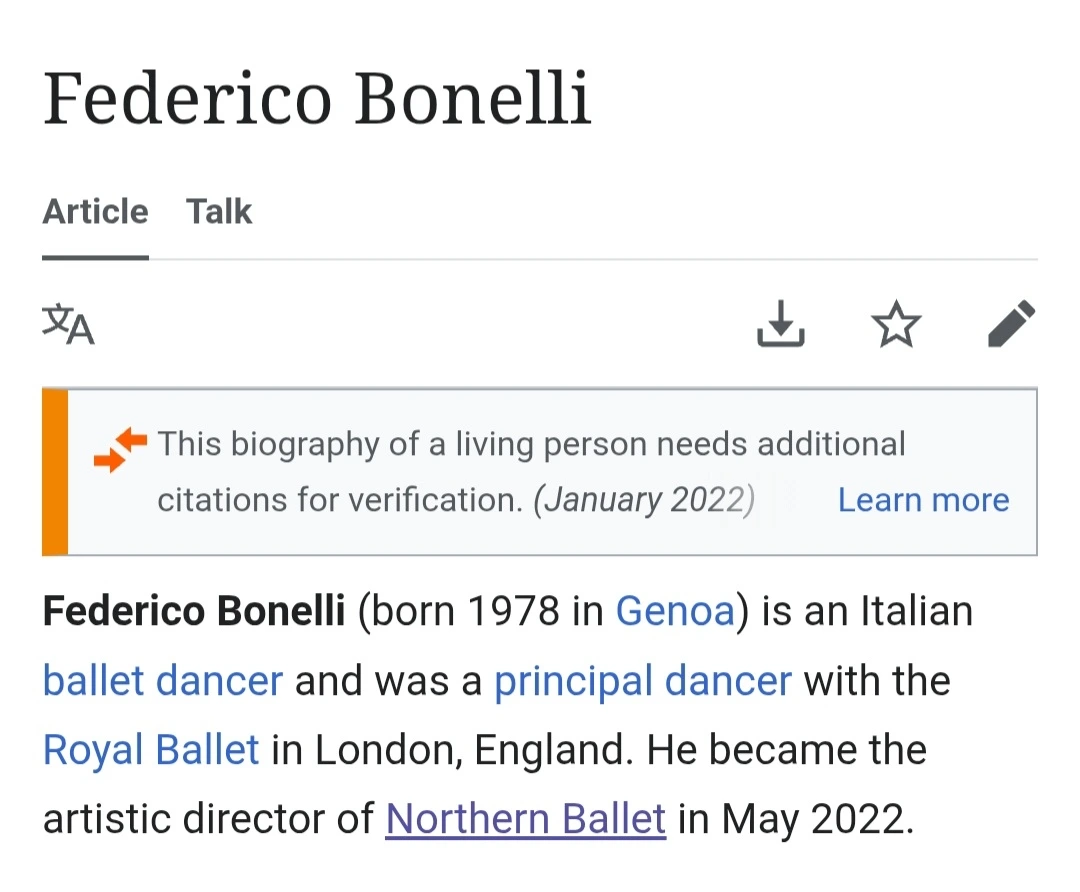
Task: Click the Federico Bonelli page title heading
Action: (x=317, y=99)
